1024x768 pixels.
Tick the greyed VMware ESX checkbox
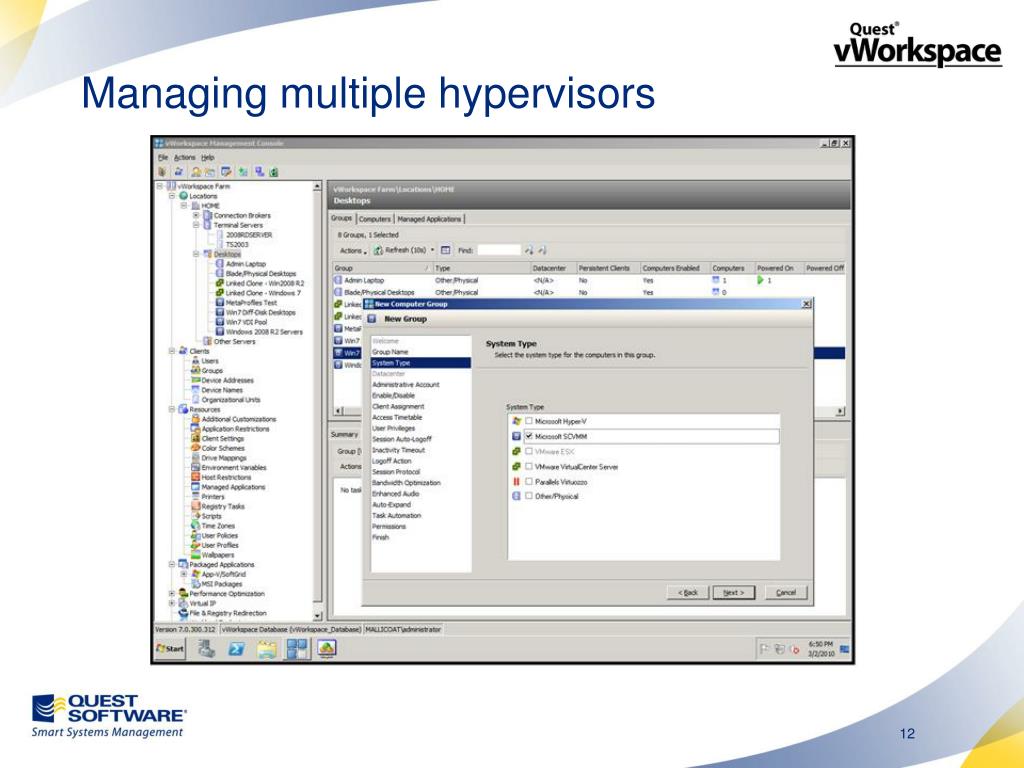click(x=529, y=452)
